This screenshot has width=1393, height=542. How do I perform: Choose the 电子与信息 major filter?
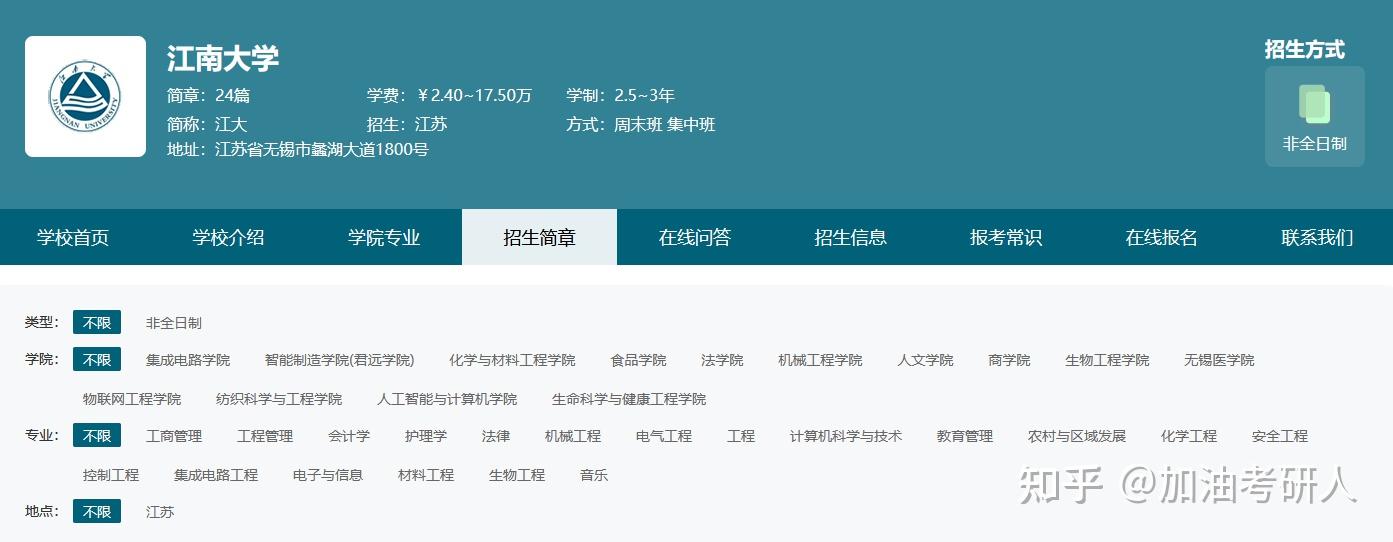[x=328, y=475]
